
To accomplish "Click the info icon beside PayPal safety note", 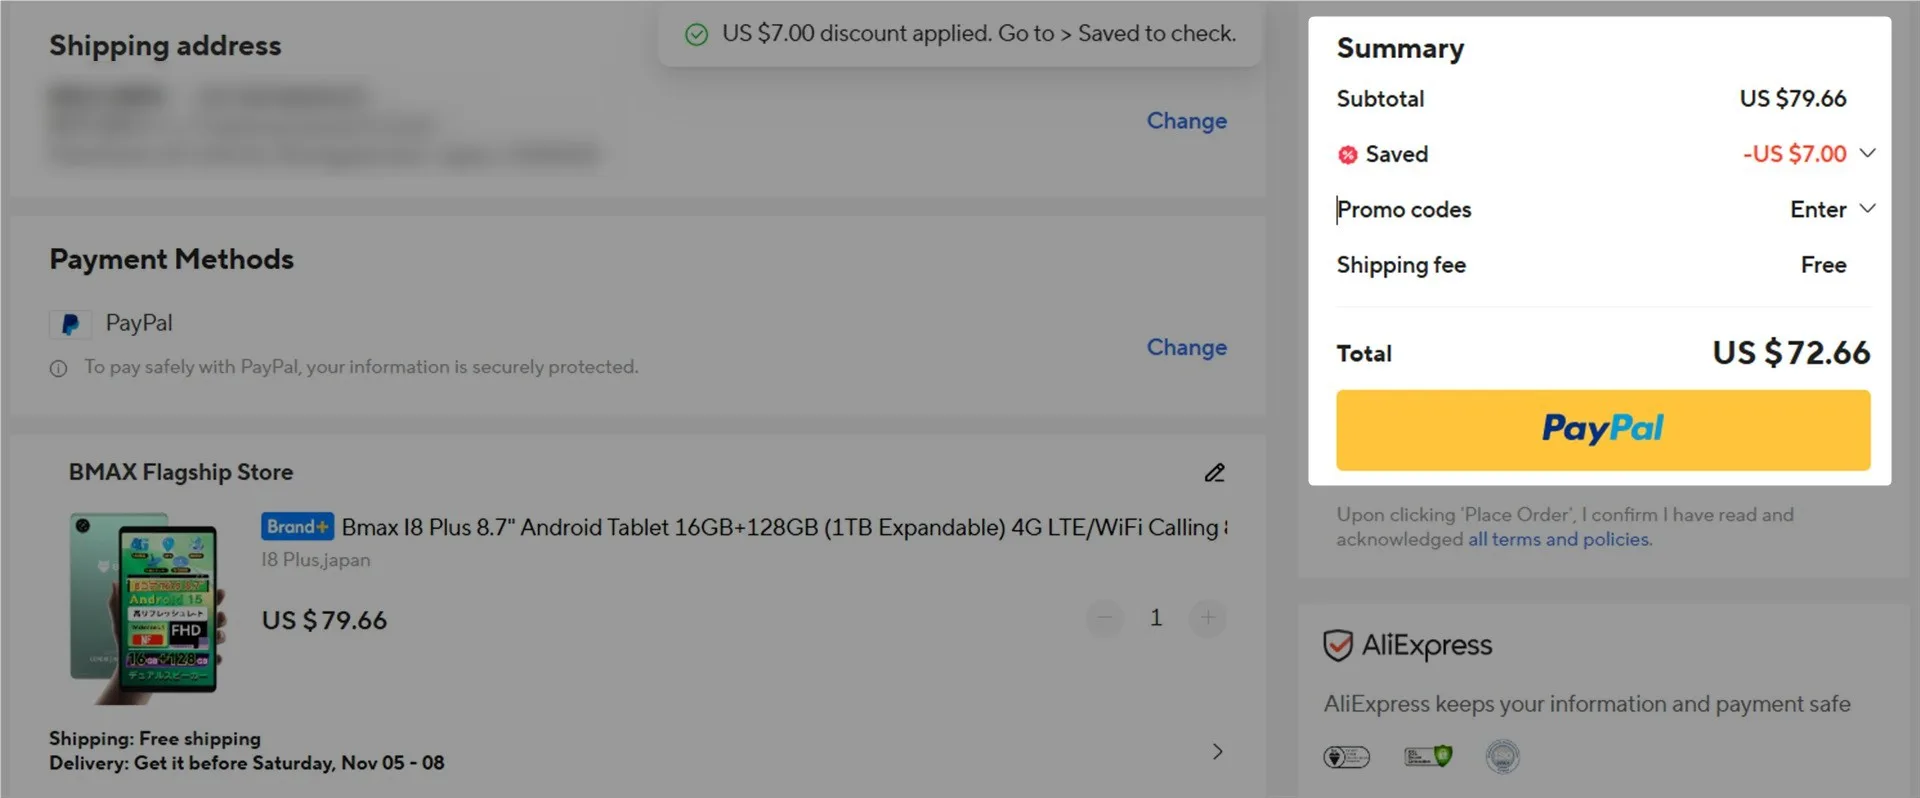I will click(59, 369).
